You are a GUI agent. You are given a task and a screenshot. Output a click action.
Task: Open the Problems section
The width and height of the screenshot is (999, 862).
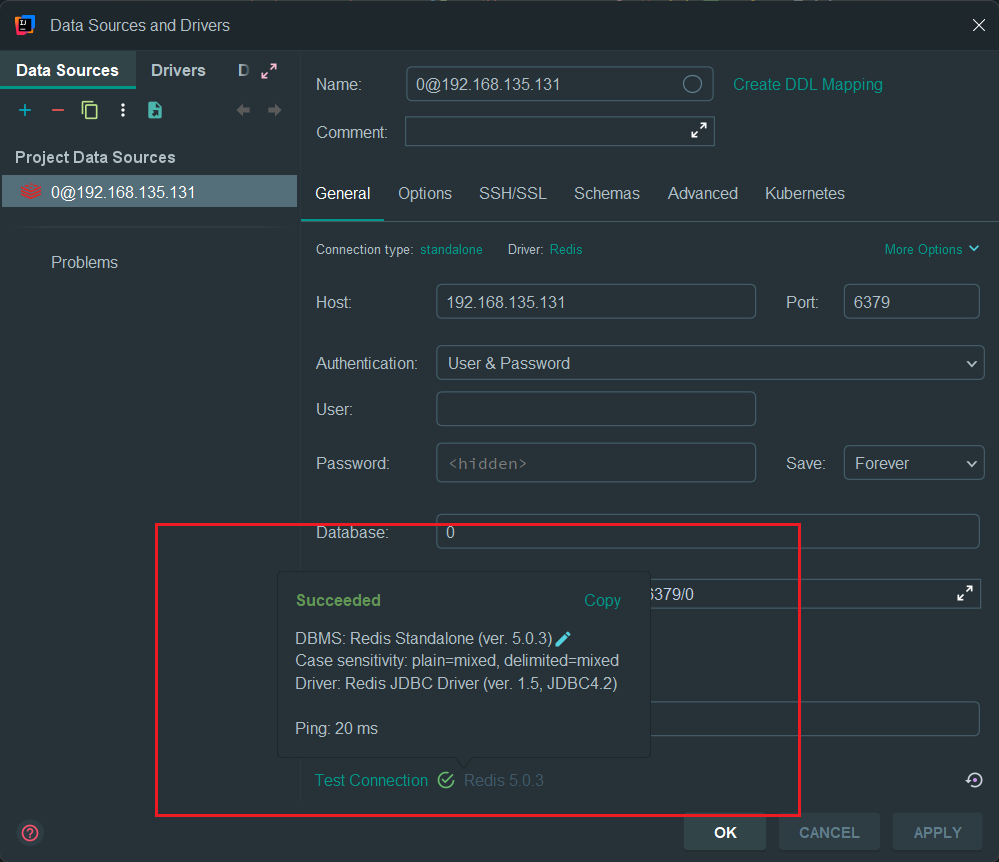85,262
